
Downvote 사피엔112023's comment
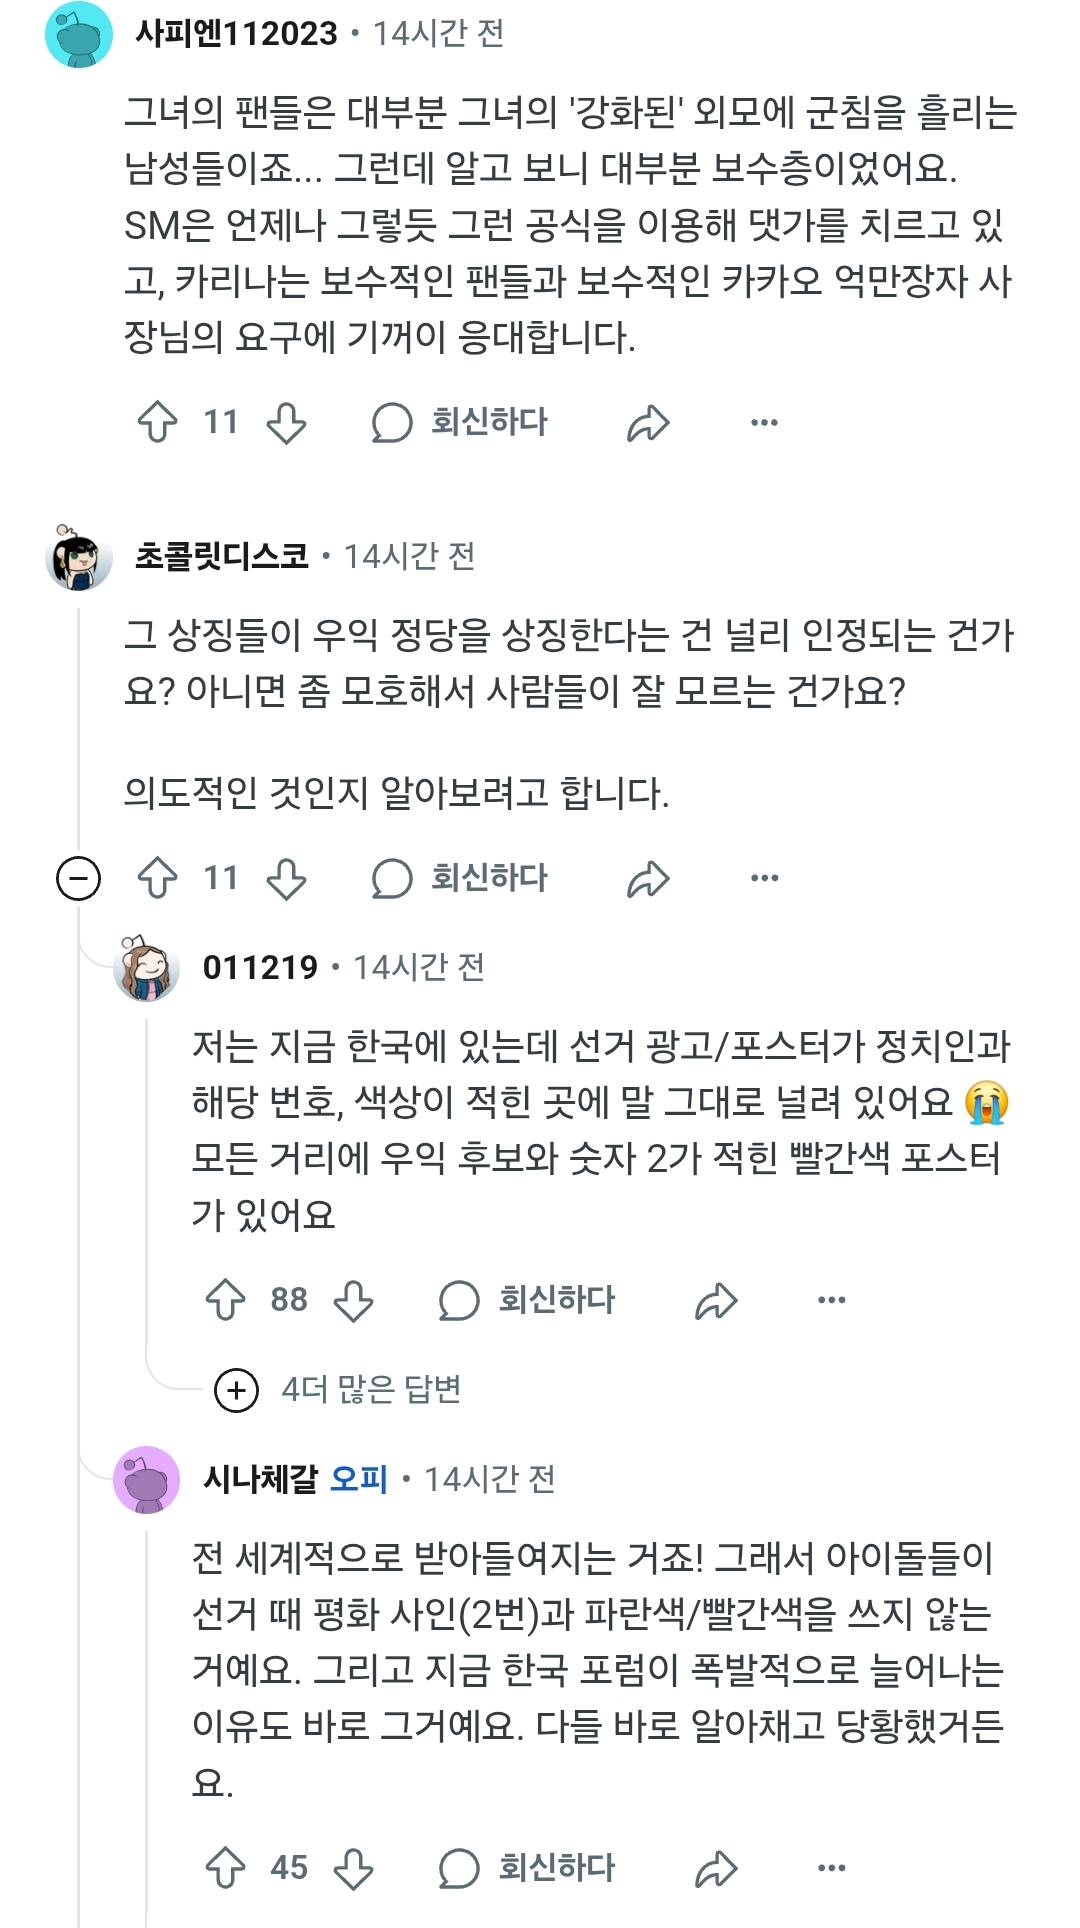point(286,422)
